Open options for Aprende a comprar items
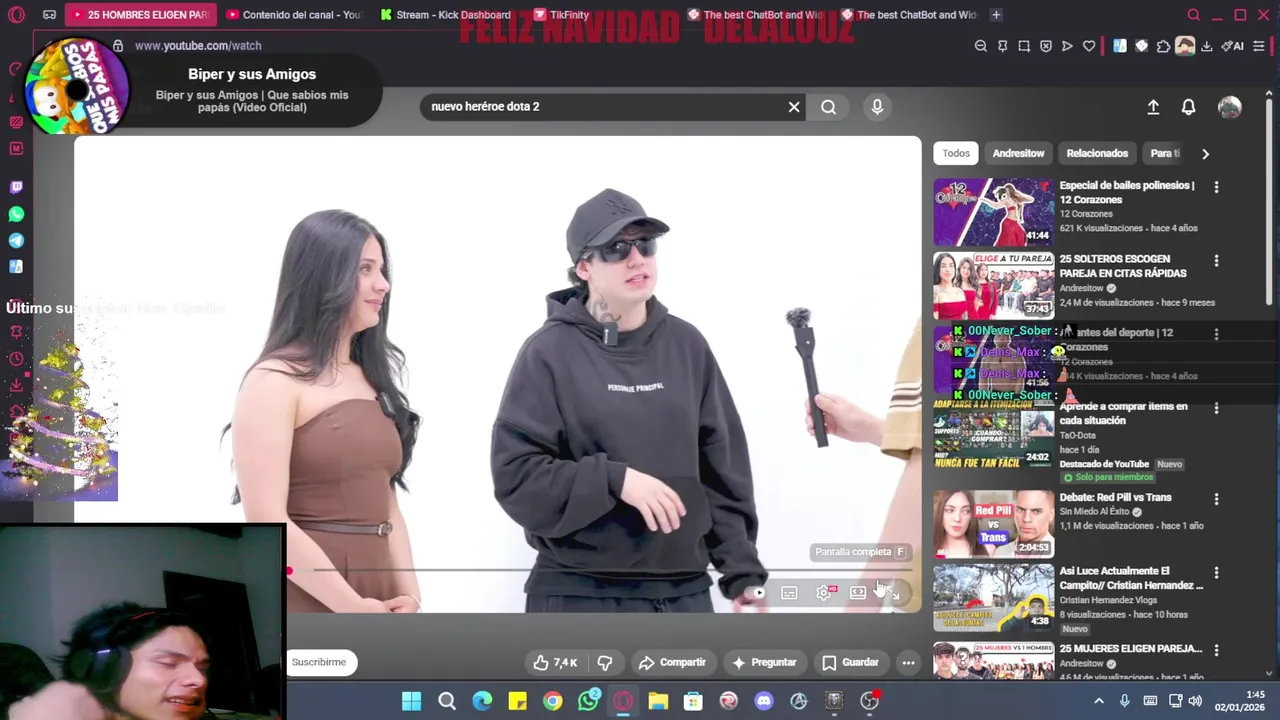 point(1216,408)
